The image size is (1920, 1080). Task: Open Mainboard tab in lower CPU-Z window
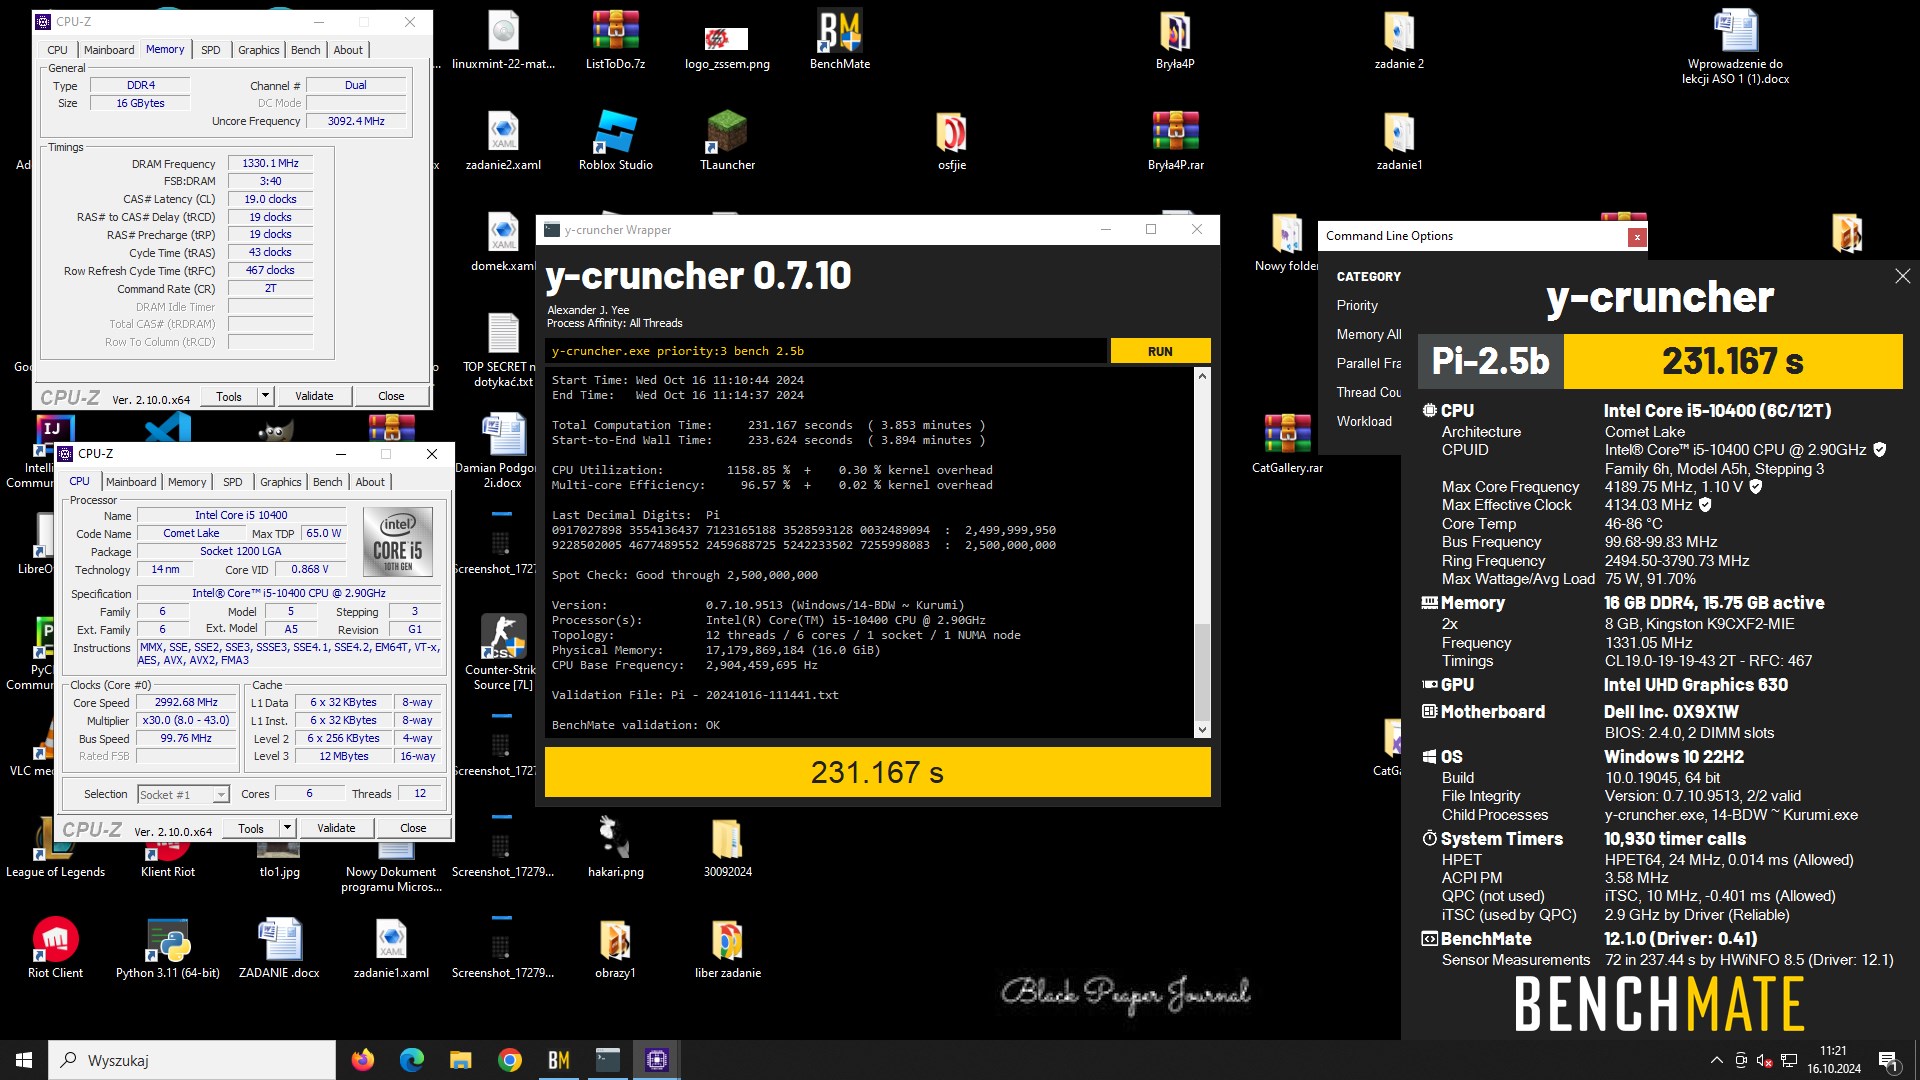coord(131,482)
